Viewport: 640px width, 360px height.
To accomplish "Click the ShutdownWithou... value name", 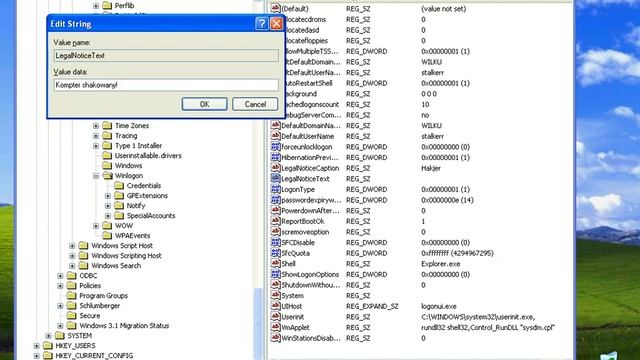I will point(311,285).
